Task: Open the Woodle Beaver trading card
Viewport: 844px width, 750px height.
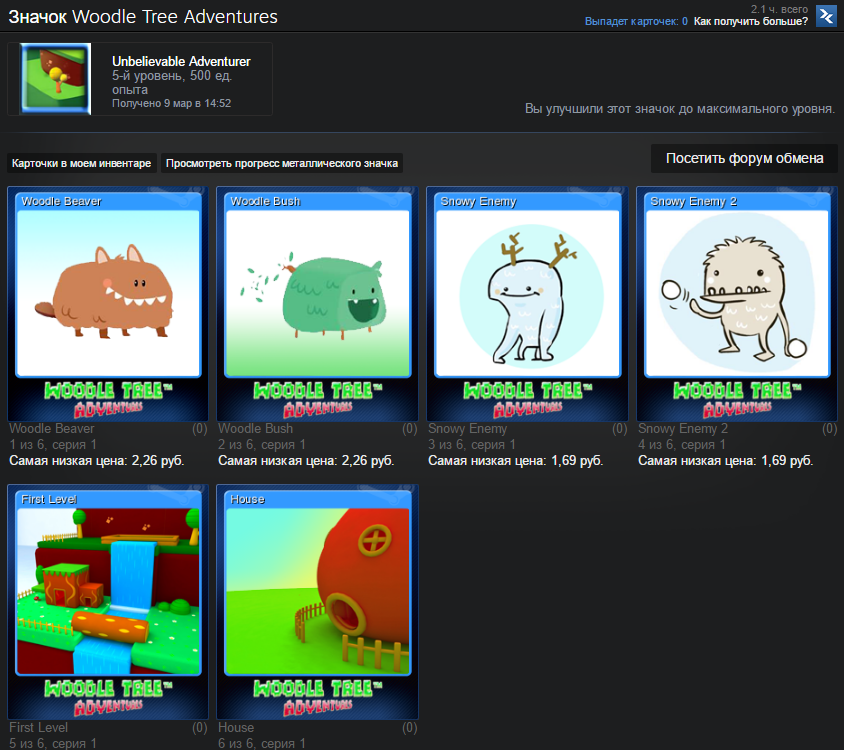Action: click(108, 304)
